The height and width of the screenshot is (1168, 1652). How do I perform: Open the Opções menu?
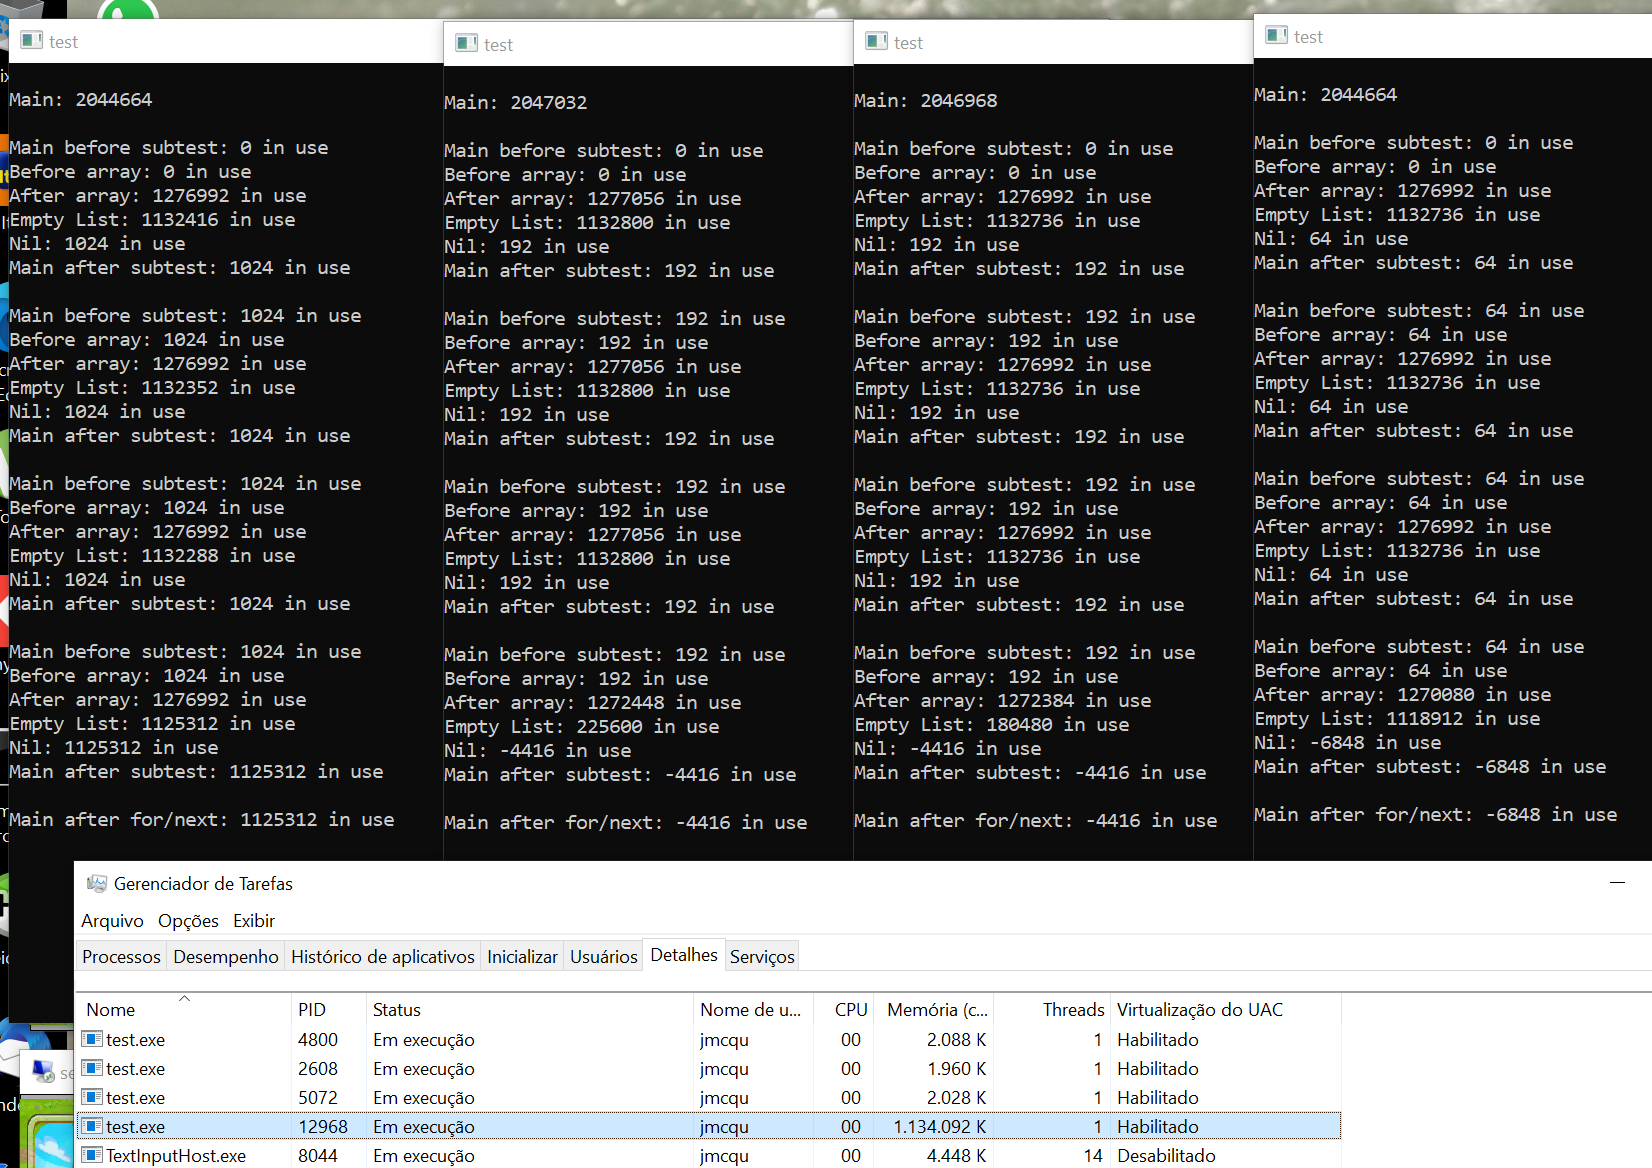click(188, 921)
